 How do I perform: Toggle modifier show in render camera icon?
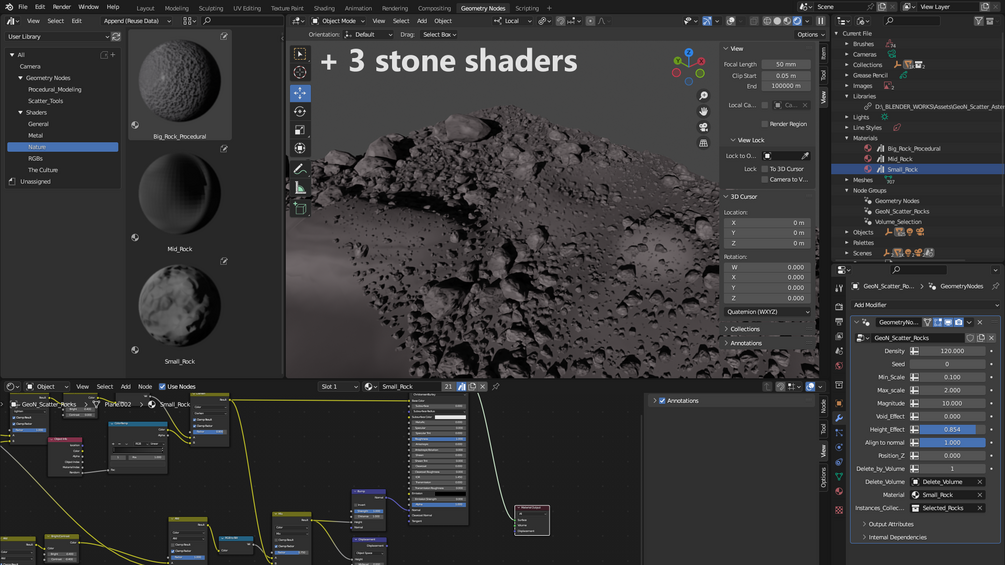(x=958, y=322)
